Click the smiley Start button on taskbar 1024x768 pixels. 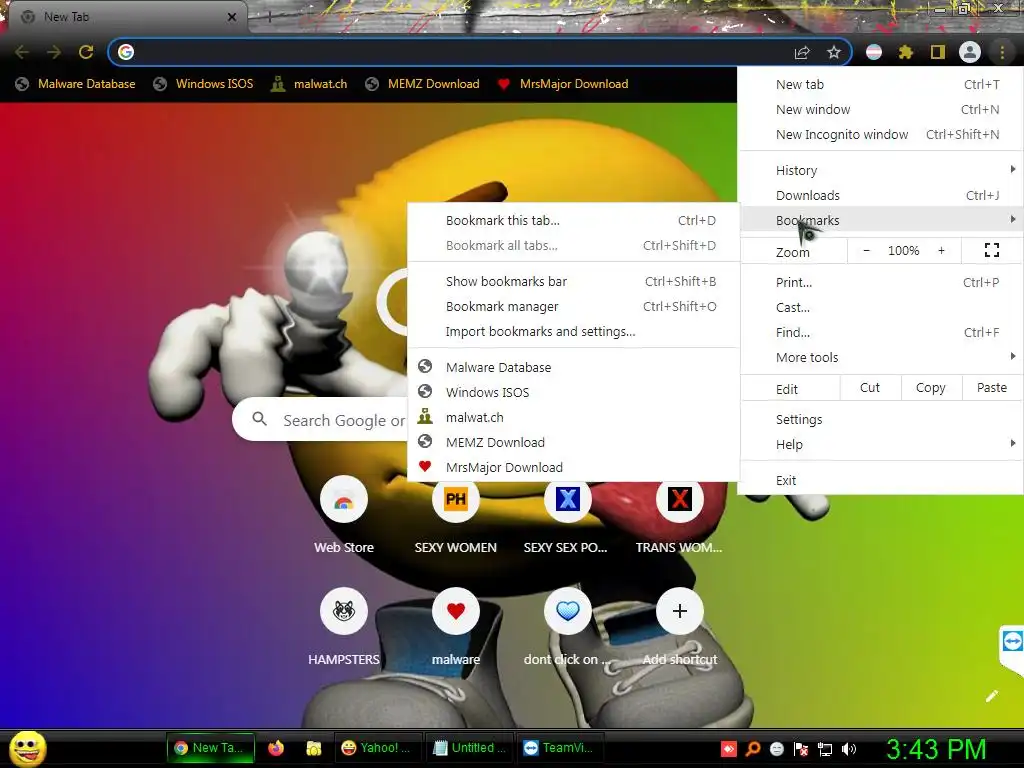coord(27,748)
